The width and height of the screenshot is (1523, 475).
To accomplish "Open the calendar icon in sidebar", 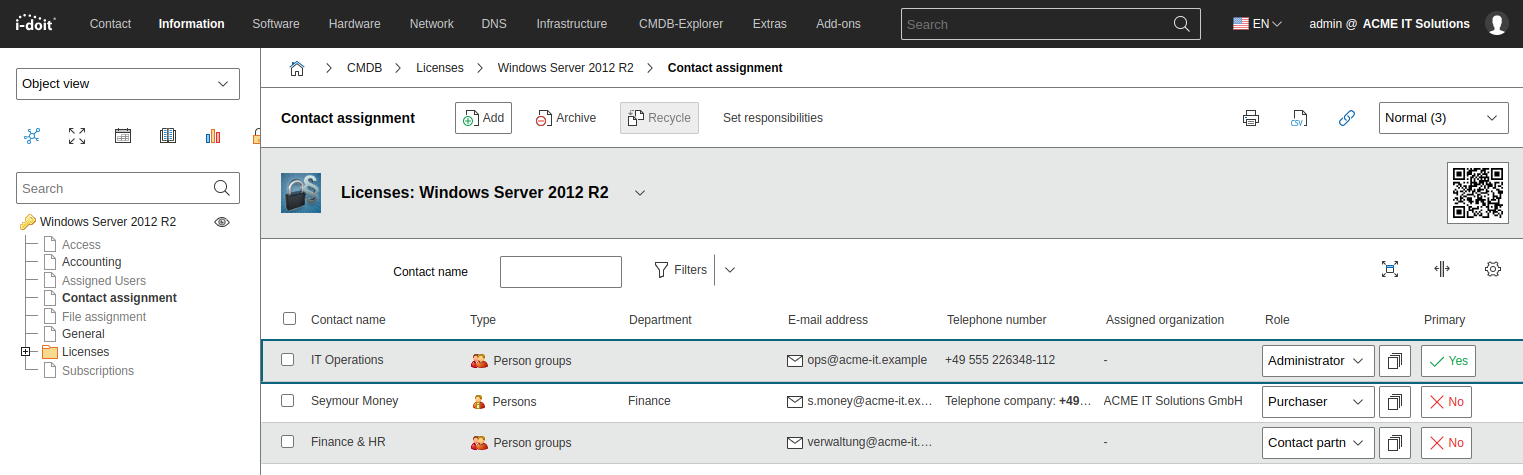I will [x=123, y=136].
